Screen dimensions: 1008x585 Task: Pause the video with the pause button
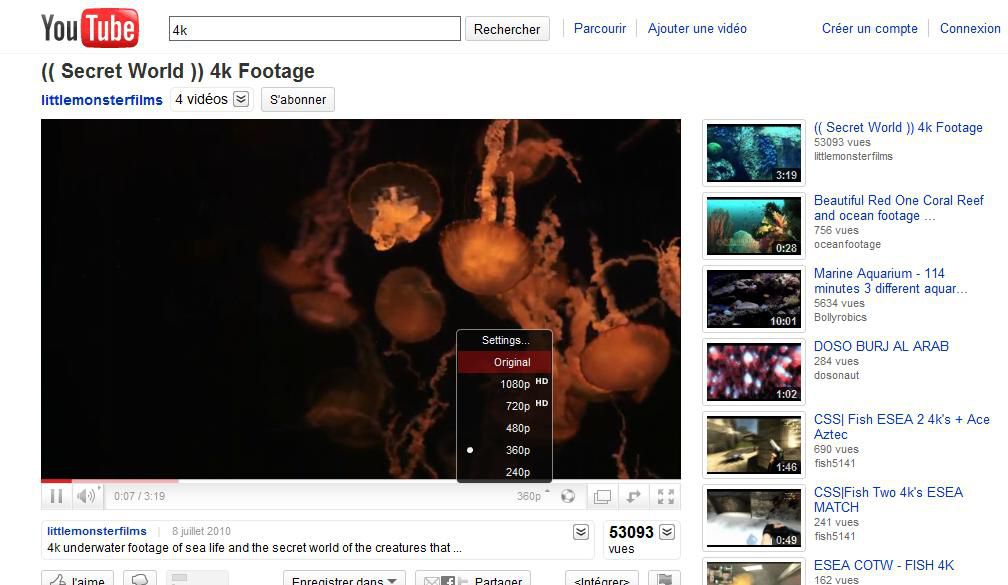[57, 496]
